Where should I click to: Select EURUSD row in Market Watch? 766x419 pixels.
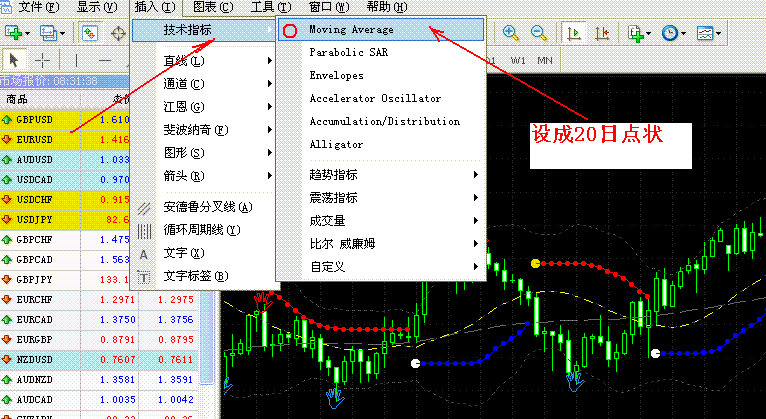pos(65,140)
